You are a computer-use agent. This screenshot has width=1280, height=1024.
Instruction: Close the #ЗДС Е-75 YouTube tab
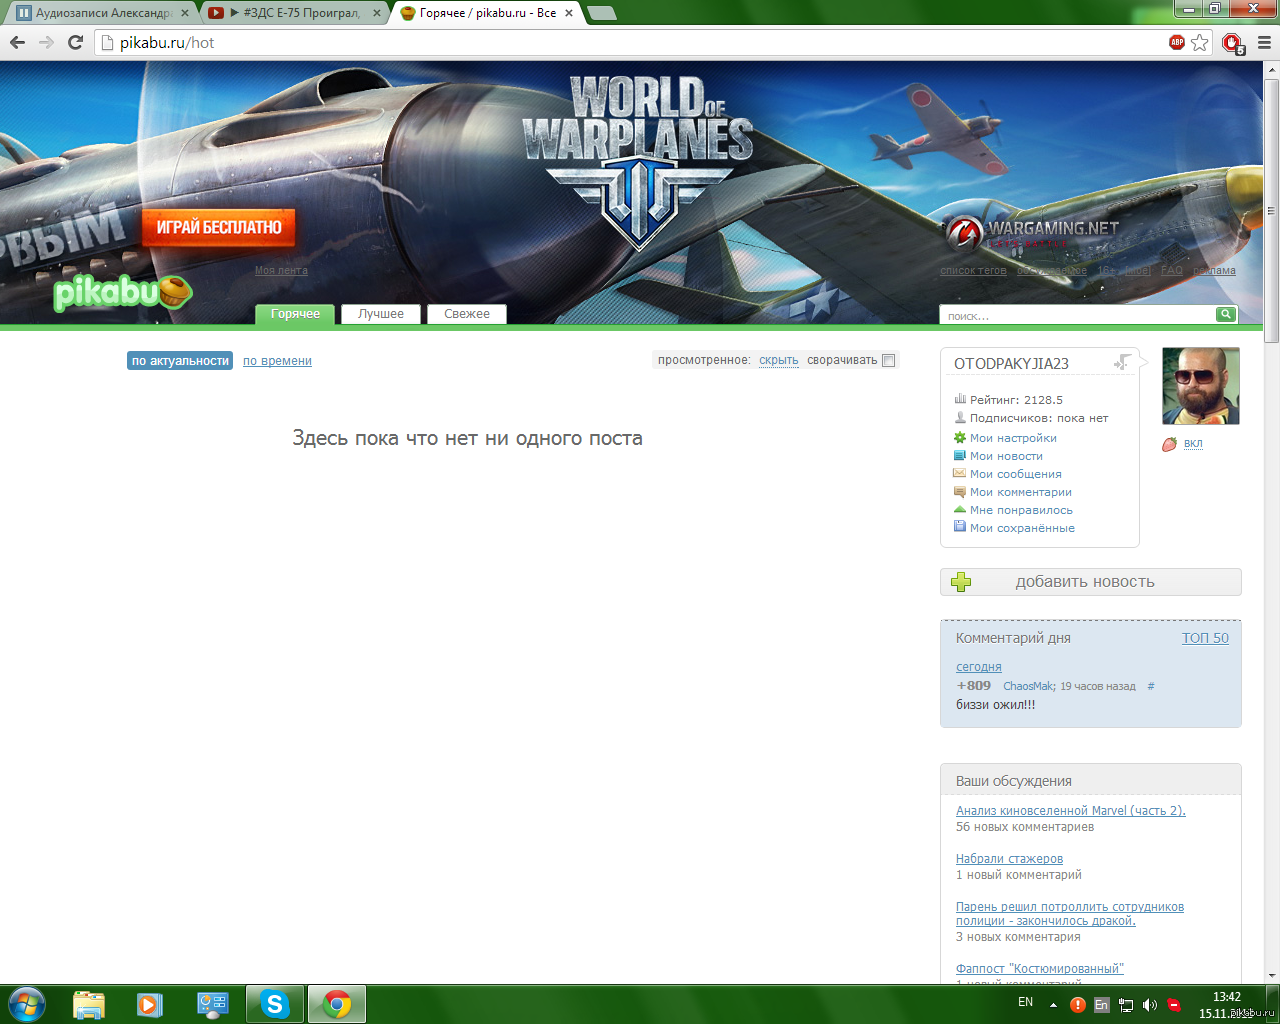tap(377, 13)
